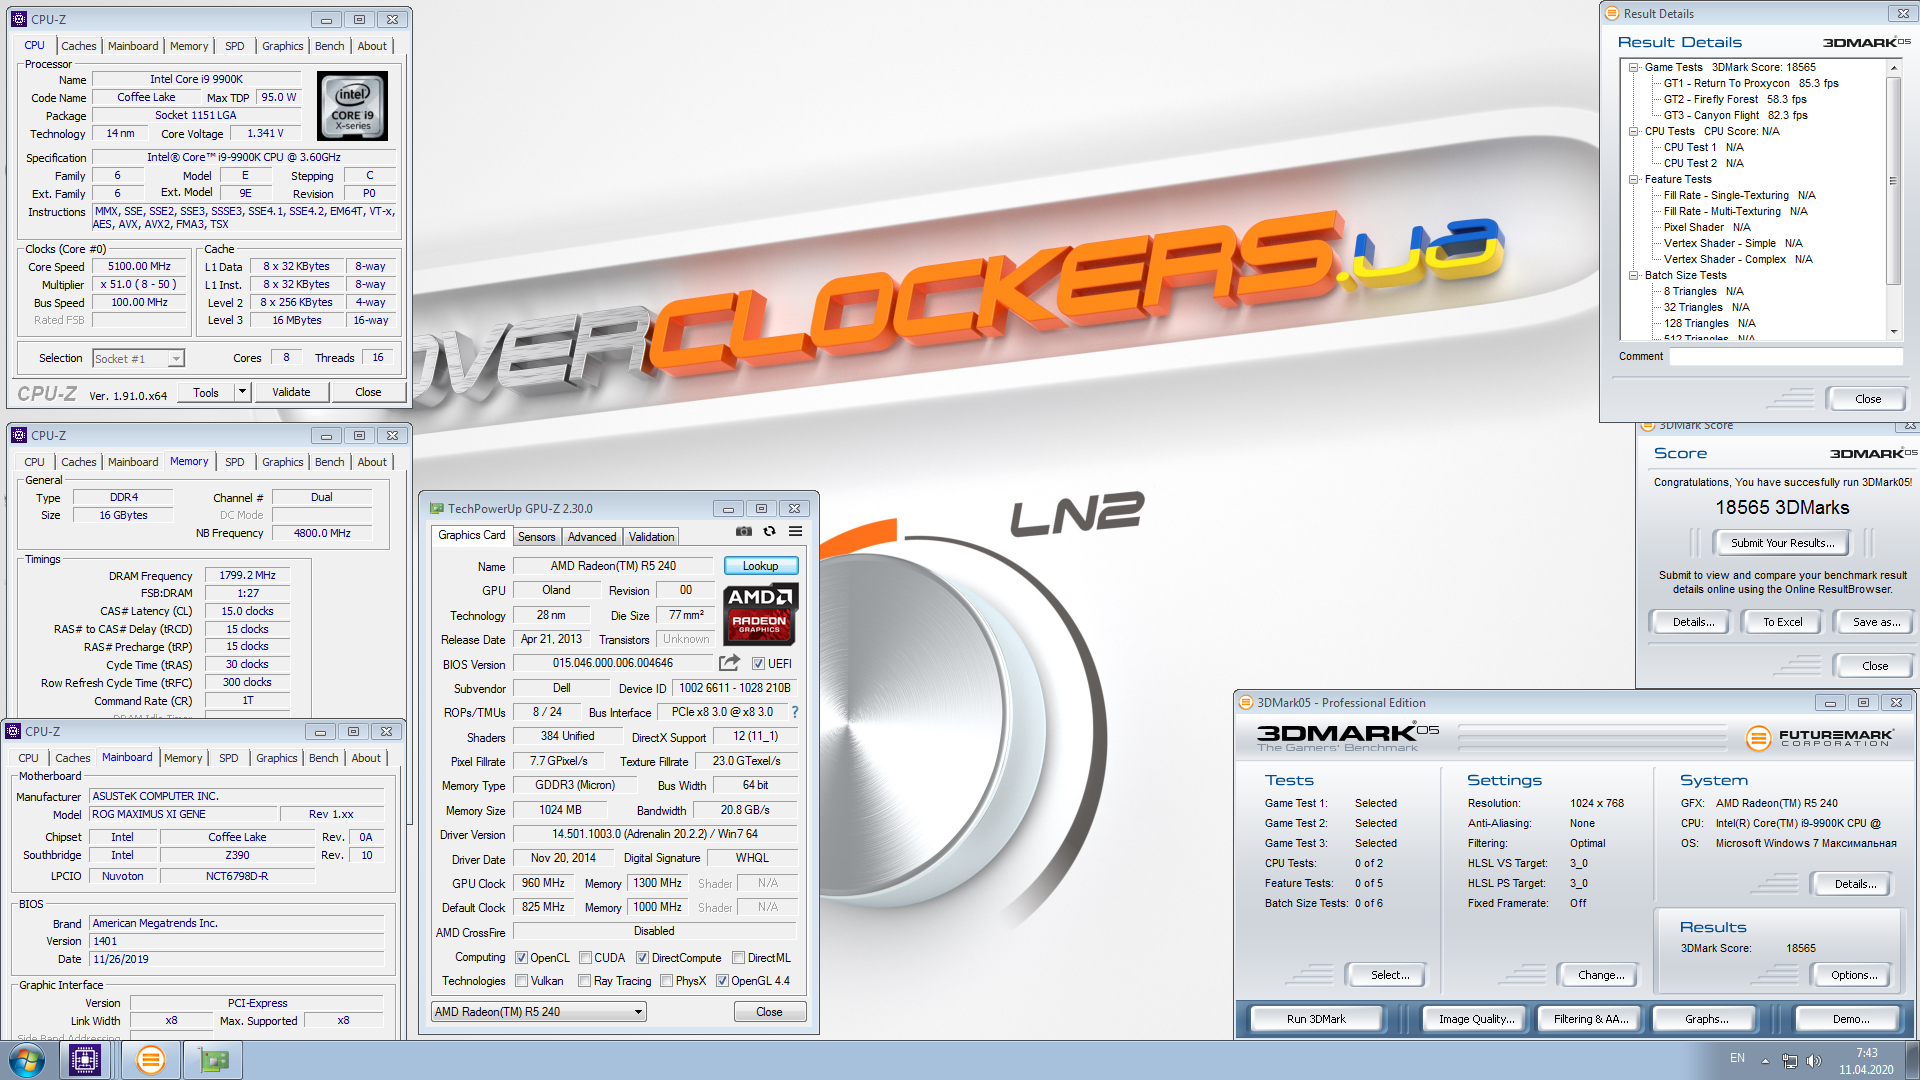Click the volume speaker tray icon

(1814, 1061)
